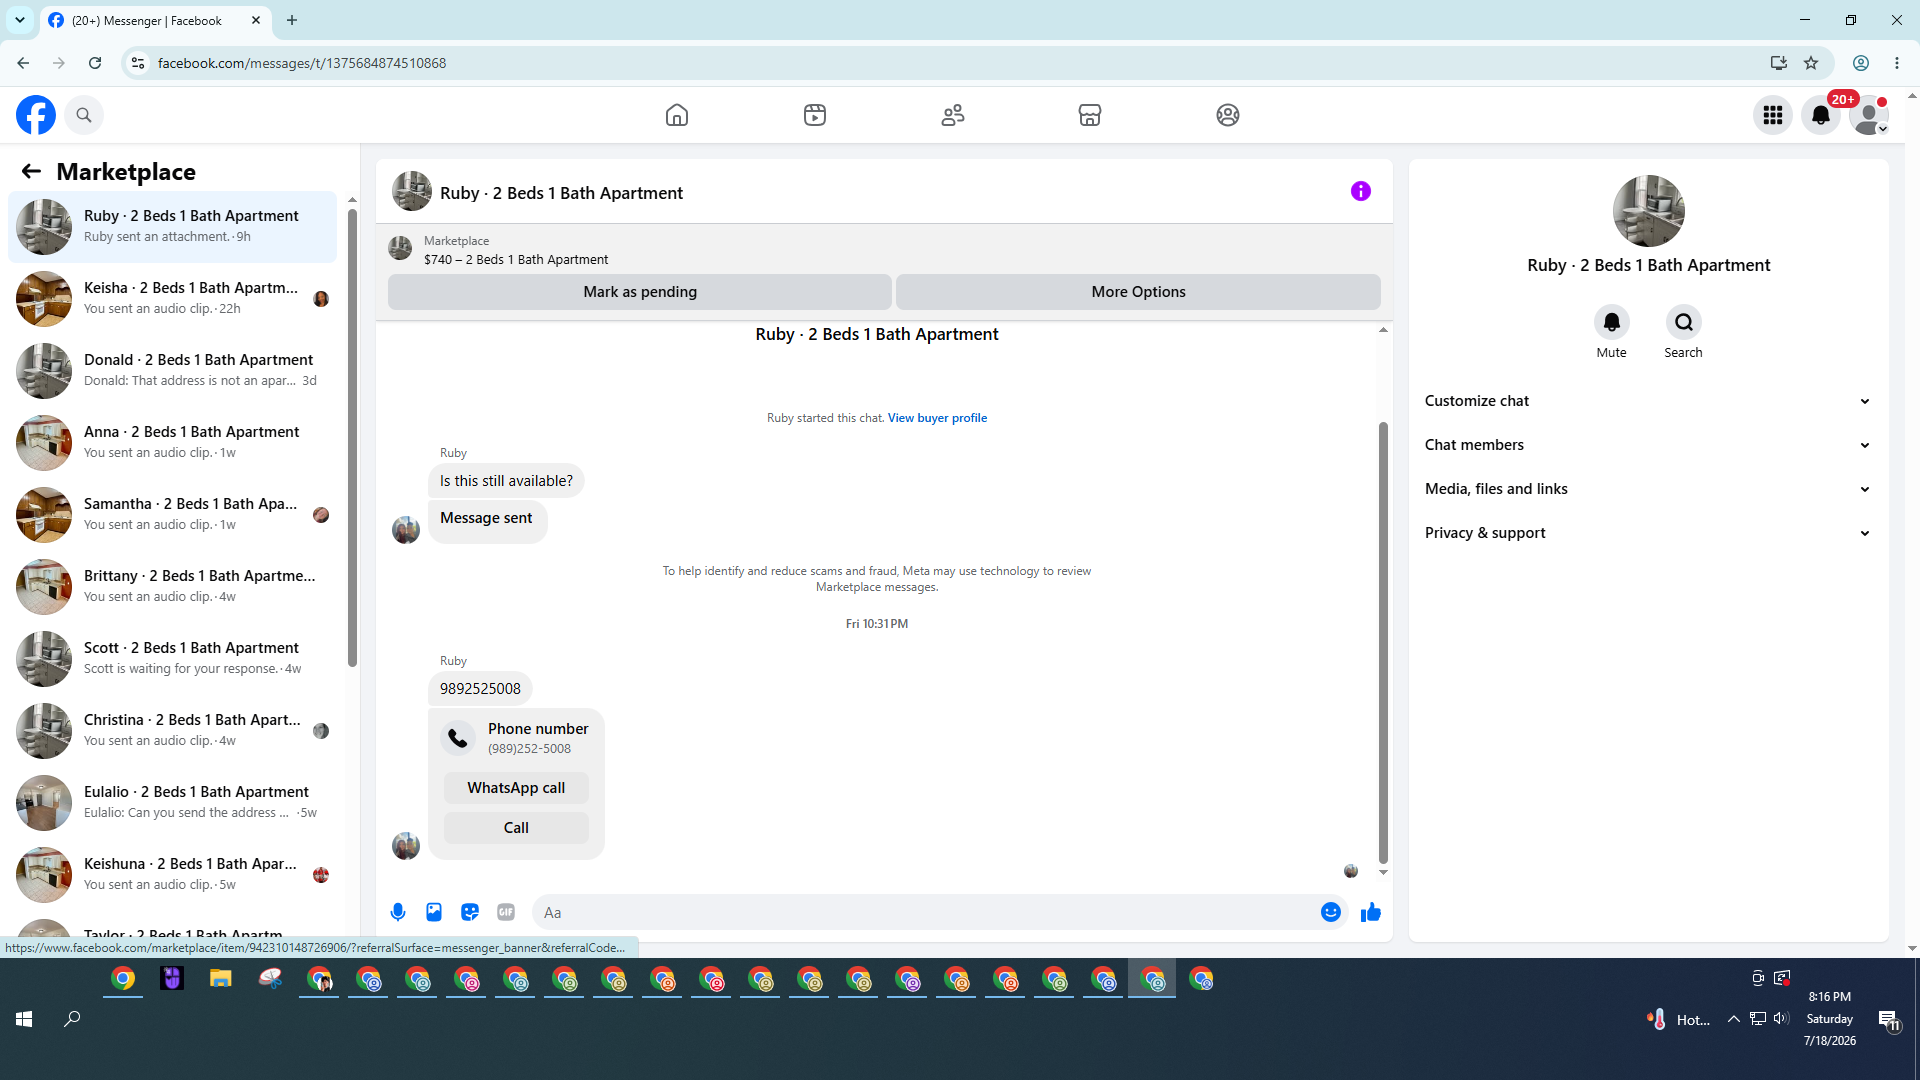Viewport: 1920px width, 1080px height.
Task: Reload the Messenger page
Action: tap(95, 63)
